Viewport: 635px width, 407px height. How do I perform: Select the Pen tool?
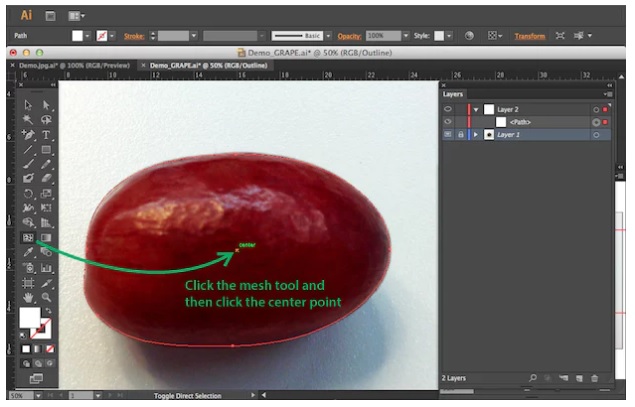[28, 135]
